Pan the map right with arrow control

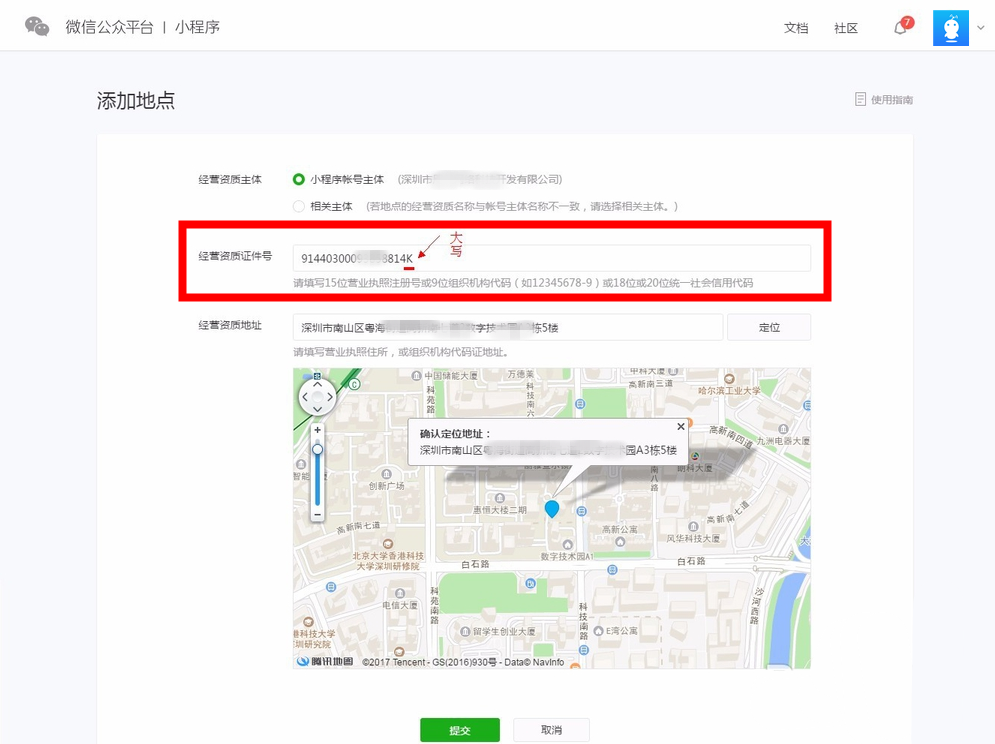331,397
